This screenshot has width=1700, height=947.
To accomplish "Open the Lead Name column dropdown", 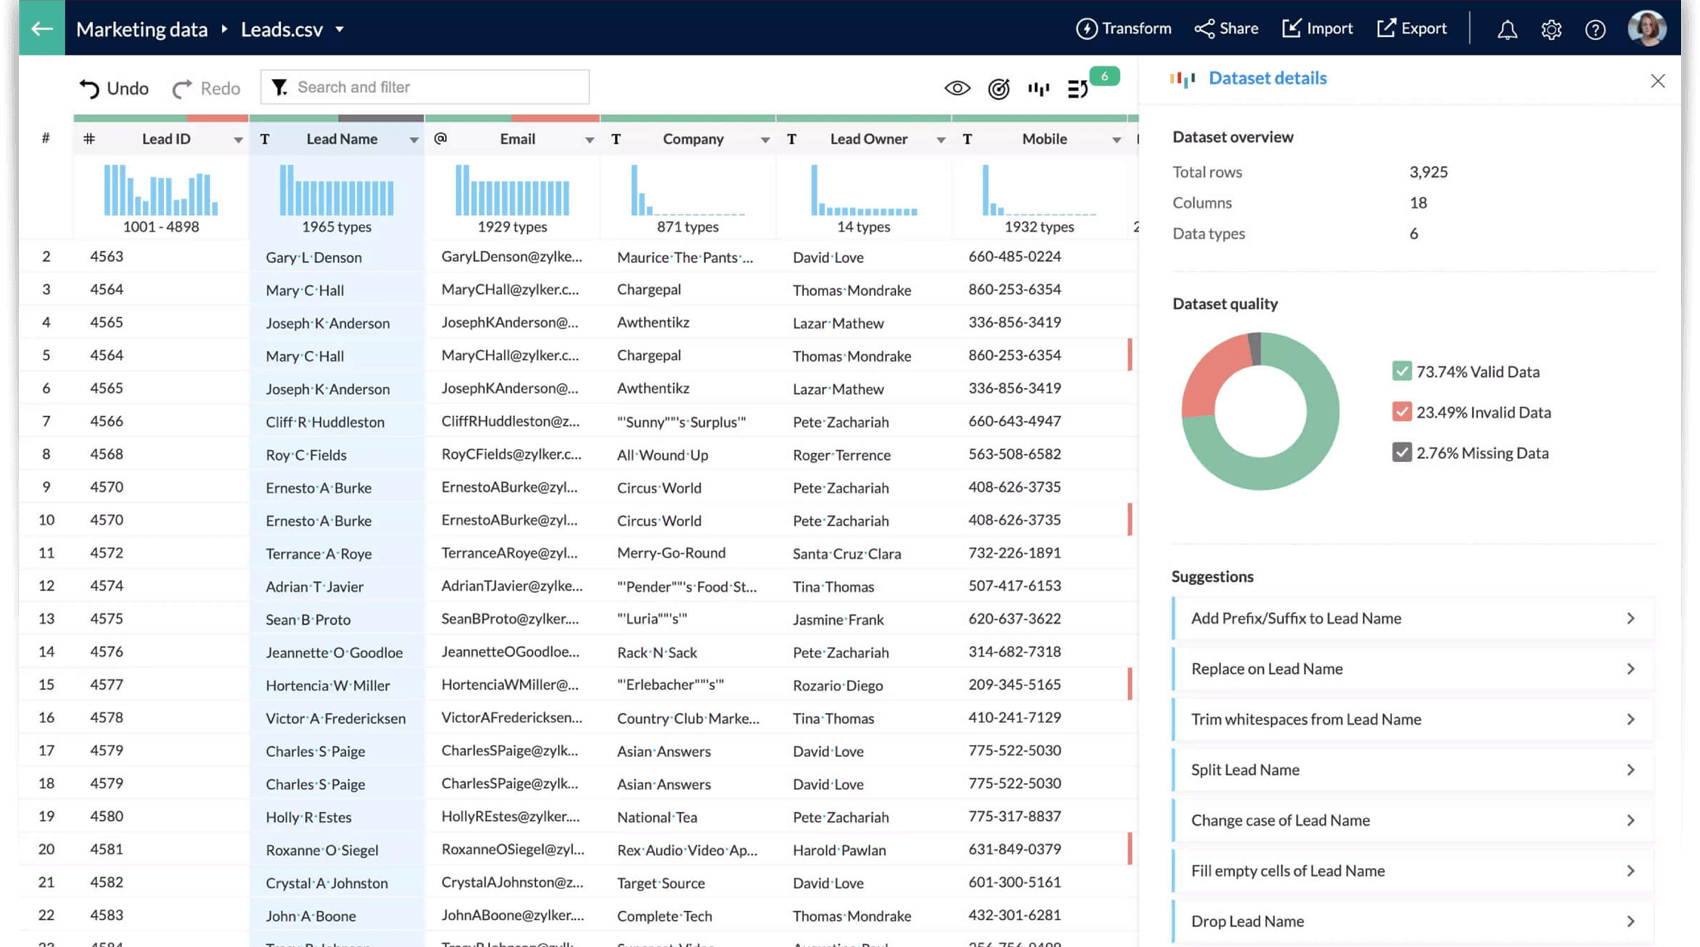I will click(x=415, y=139).
